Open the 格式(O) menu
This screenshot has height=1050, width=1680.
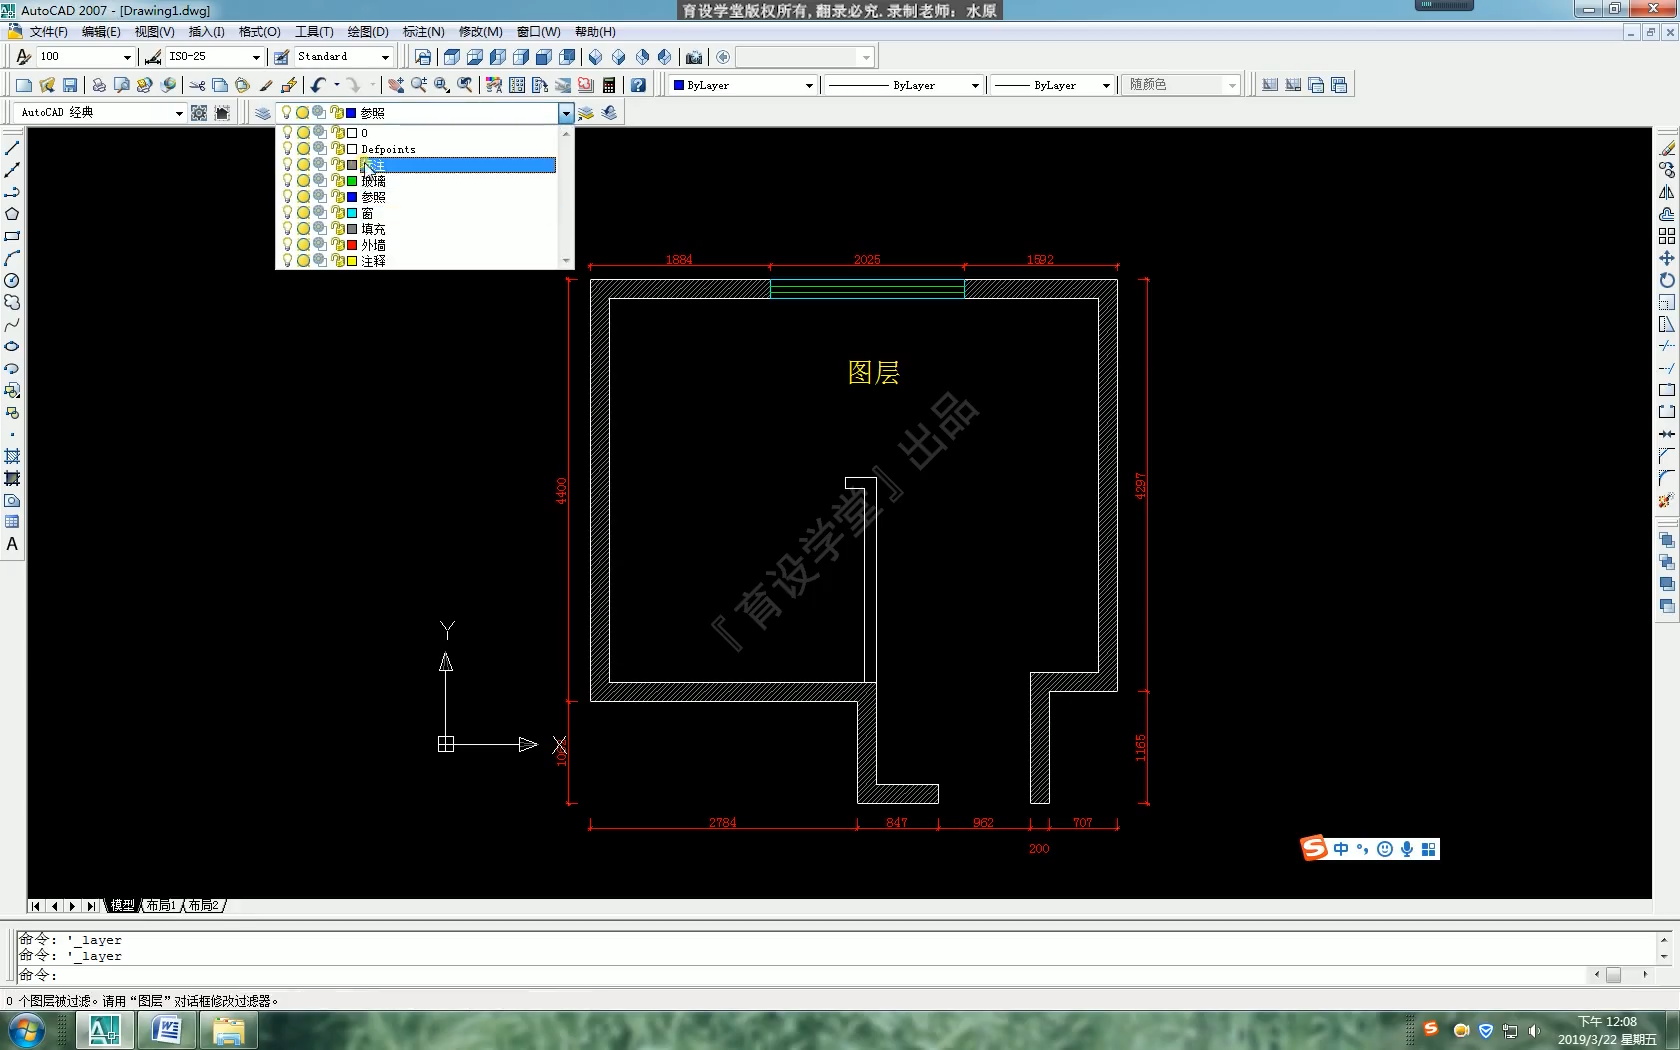pos(260,32)
